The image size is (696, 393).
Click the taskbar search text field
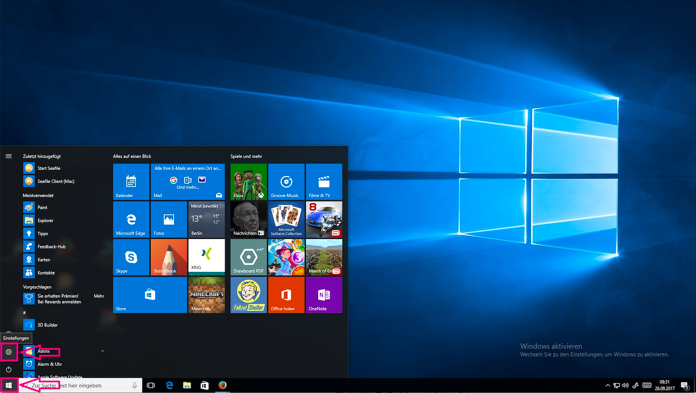coord(80,385)
